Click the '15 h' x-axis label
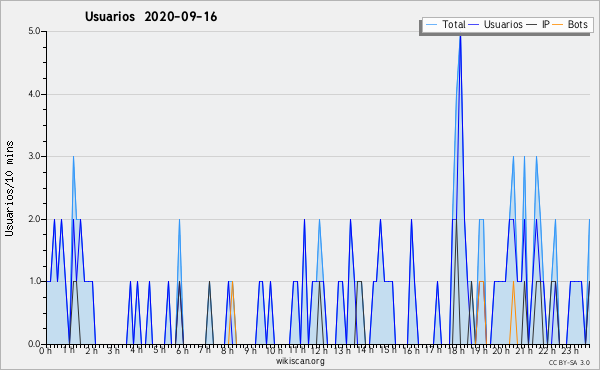The image size is (600, 370). 387,351
